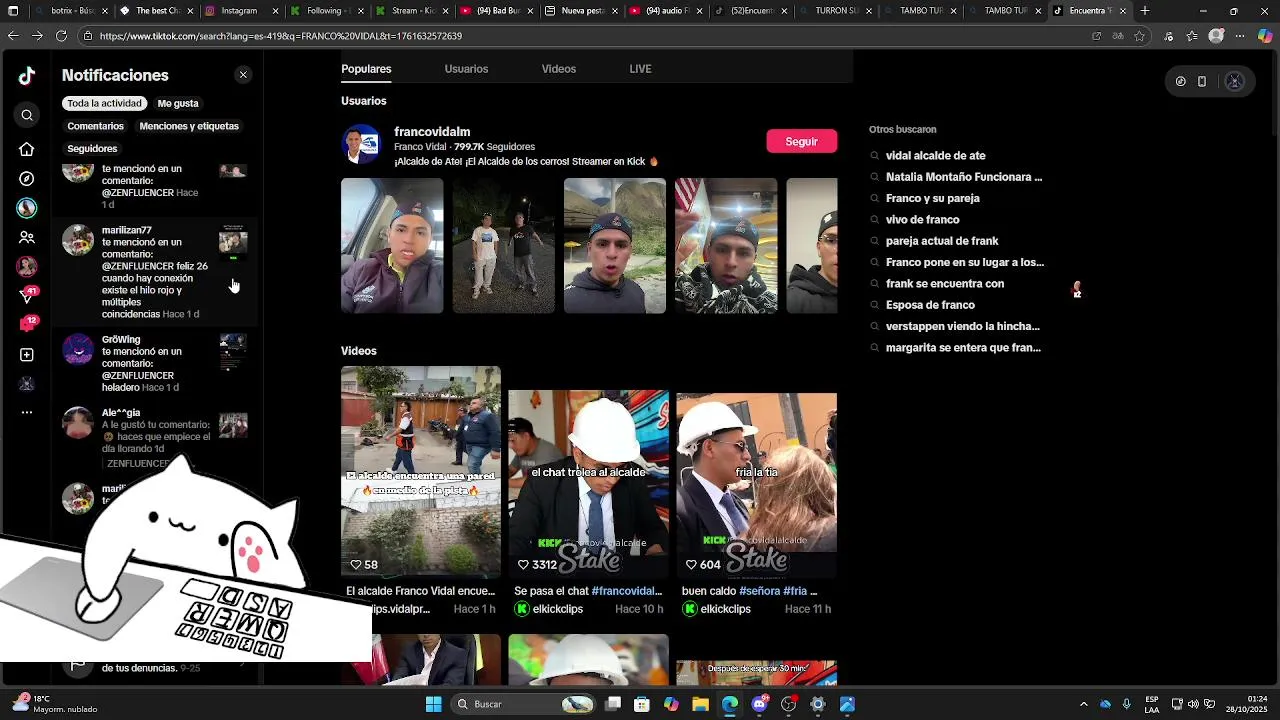
Task: Switch to the Videos search tab
Action: [558, 69]
